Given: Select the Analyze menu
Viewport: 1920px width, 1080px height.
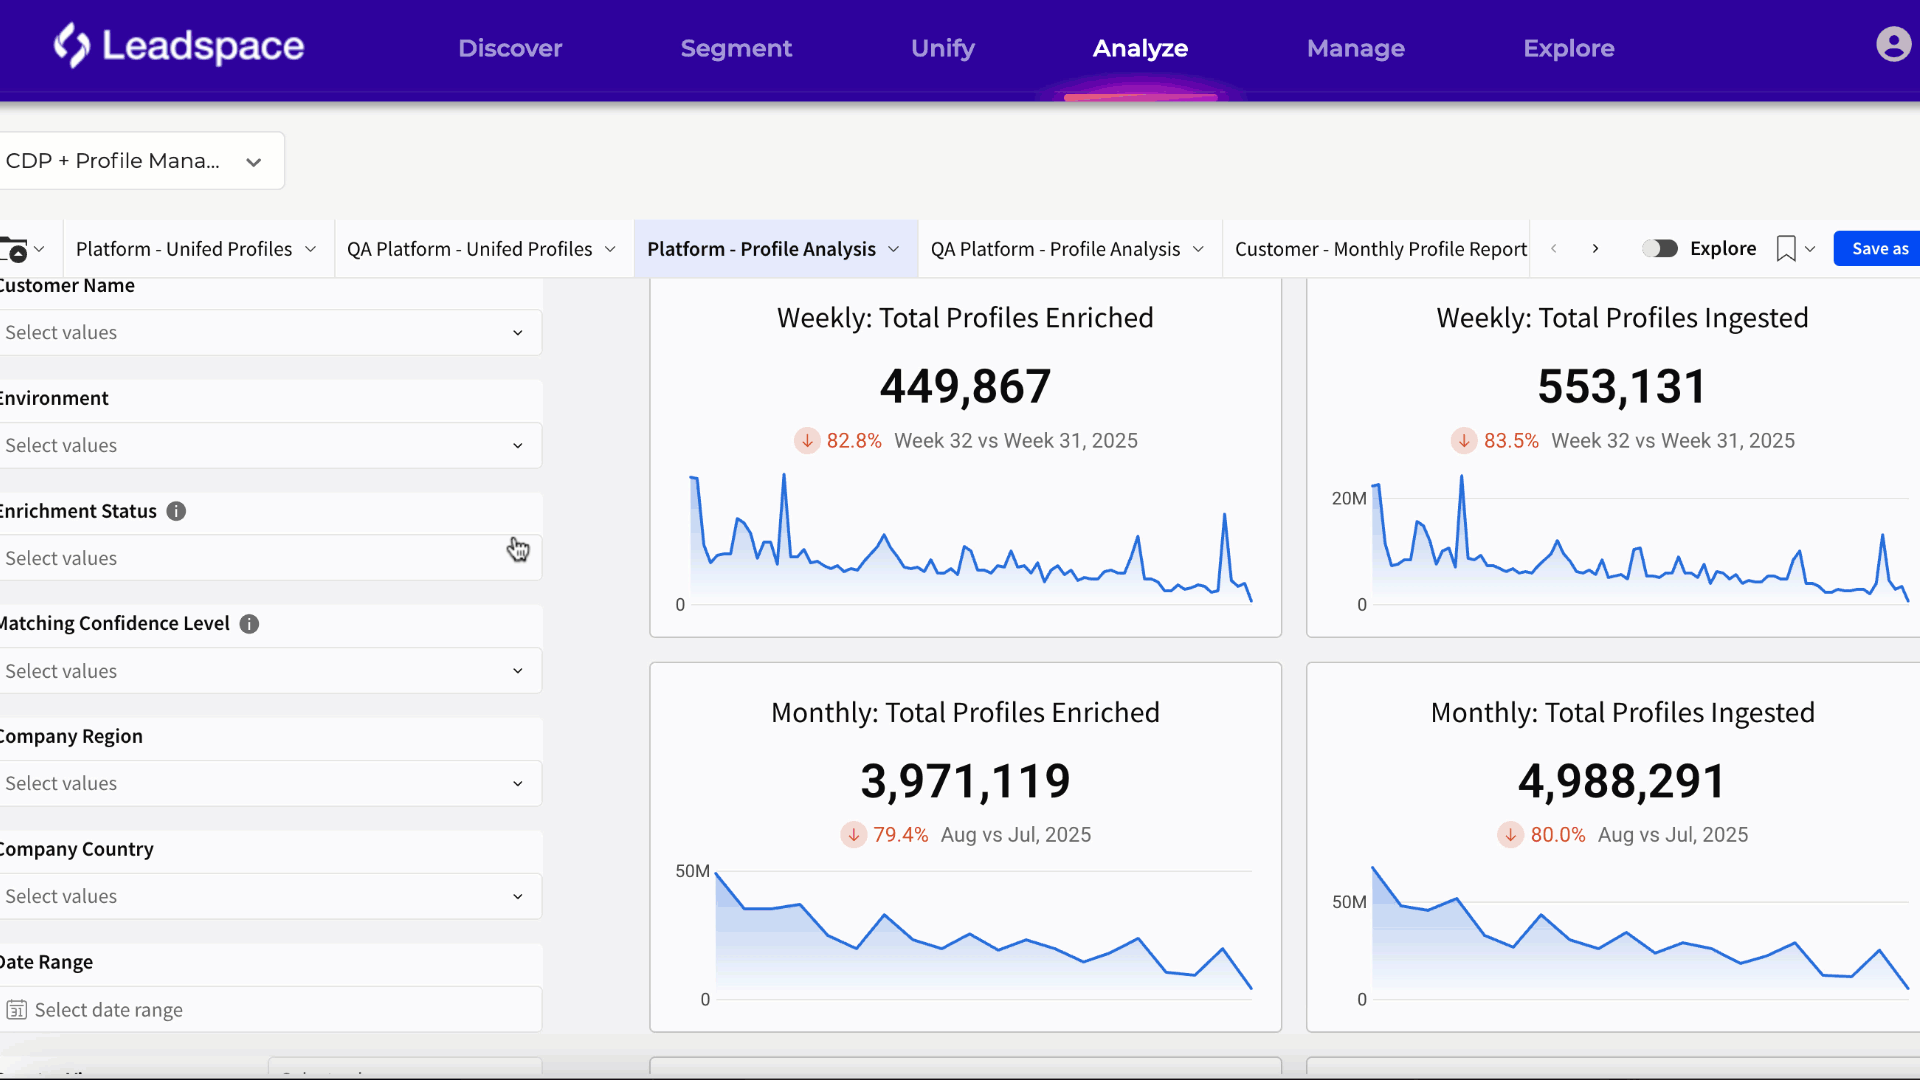Looking at the screenshot, I should tap(1140, 48).
